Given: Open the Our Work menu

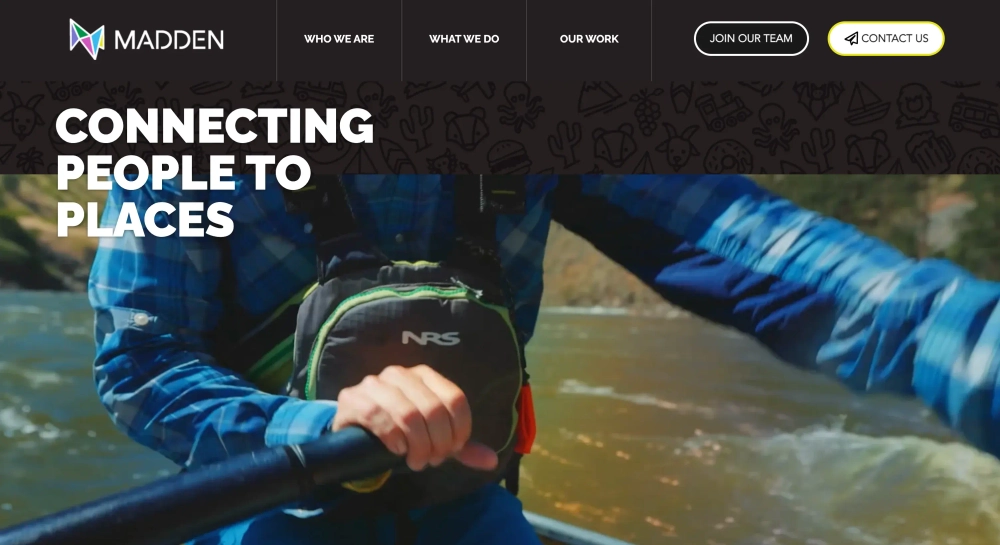Looking at the screenshot, I should click(x=589, y=39).
